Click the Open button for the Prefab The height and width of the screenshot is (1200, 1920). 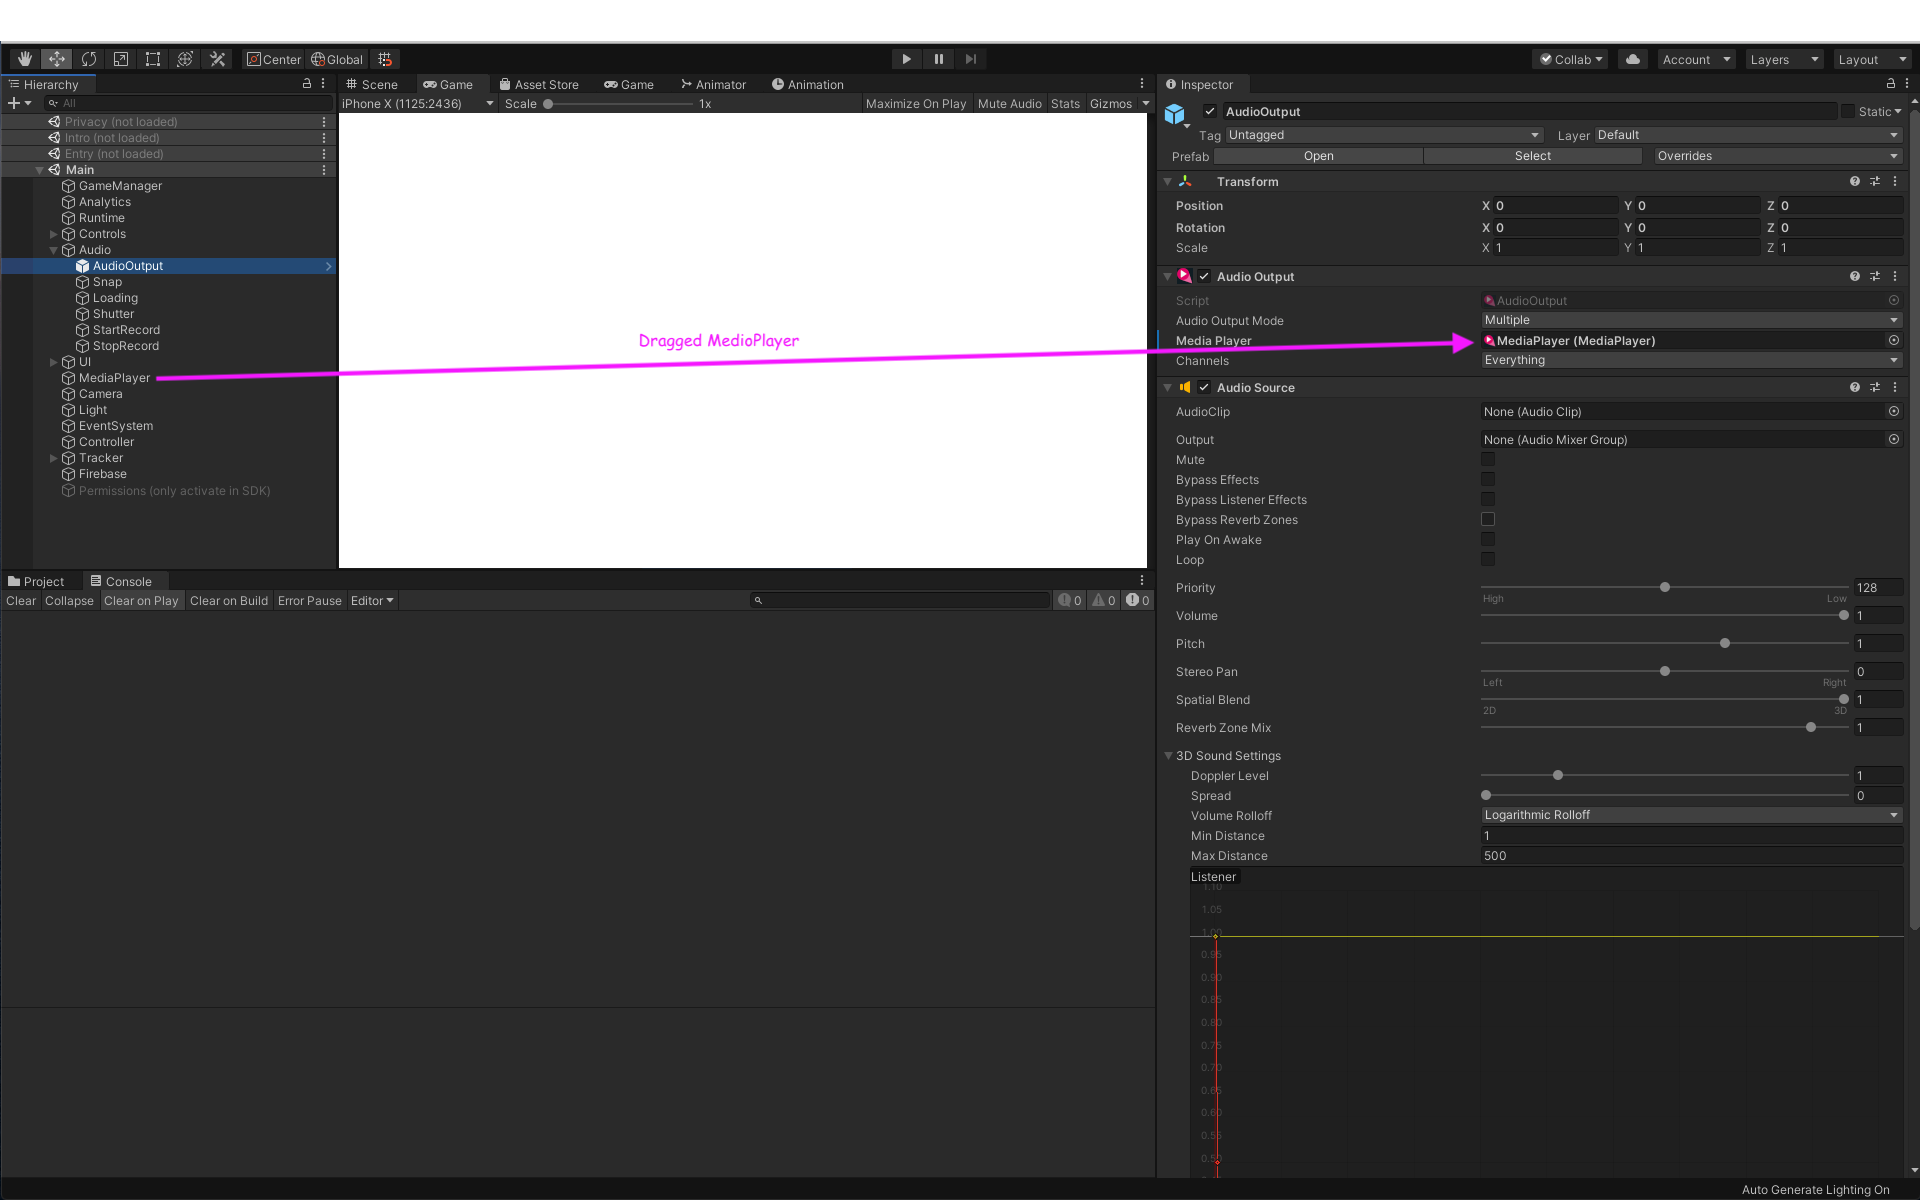click(1318, 156)
